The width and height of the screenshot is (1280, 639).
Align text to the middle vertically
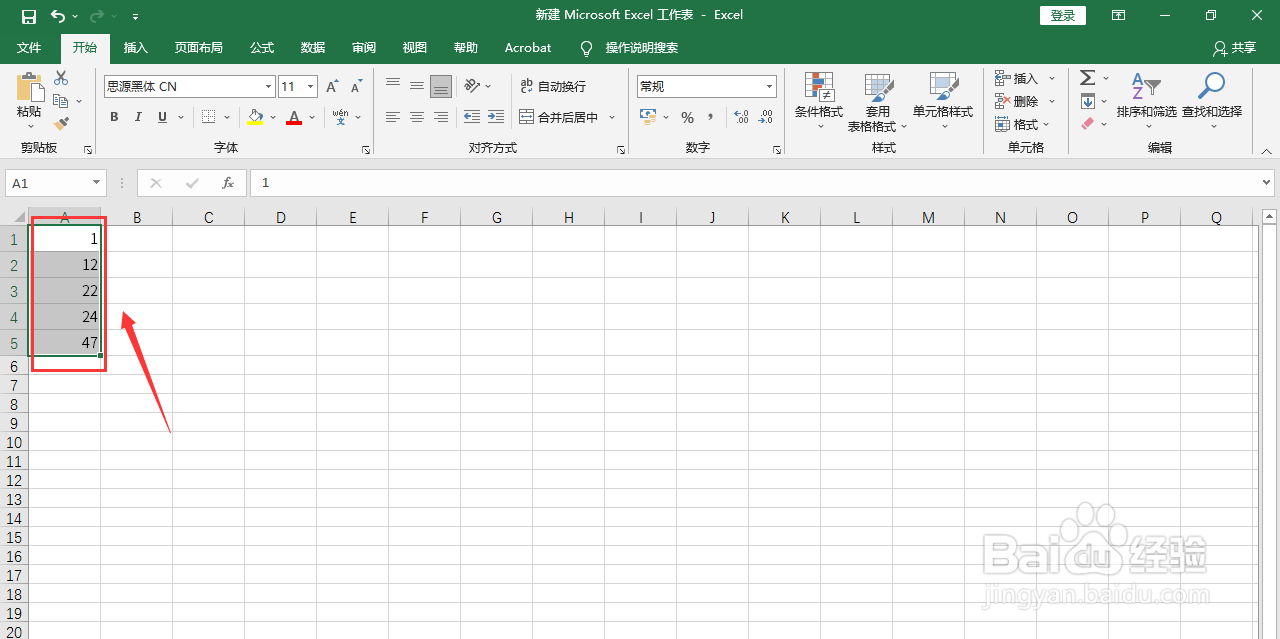417,86
